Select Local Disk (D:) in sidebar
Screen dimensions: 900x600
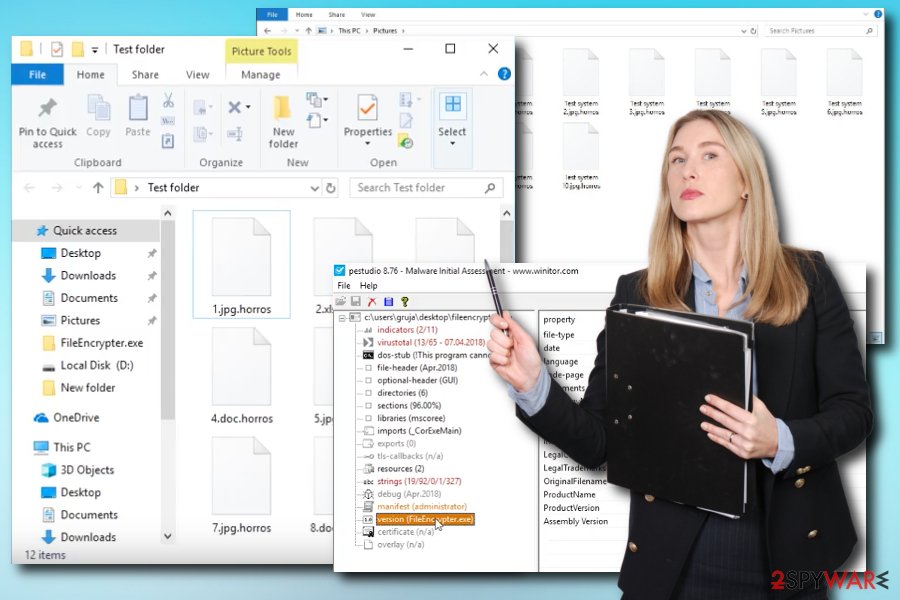97,365
